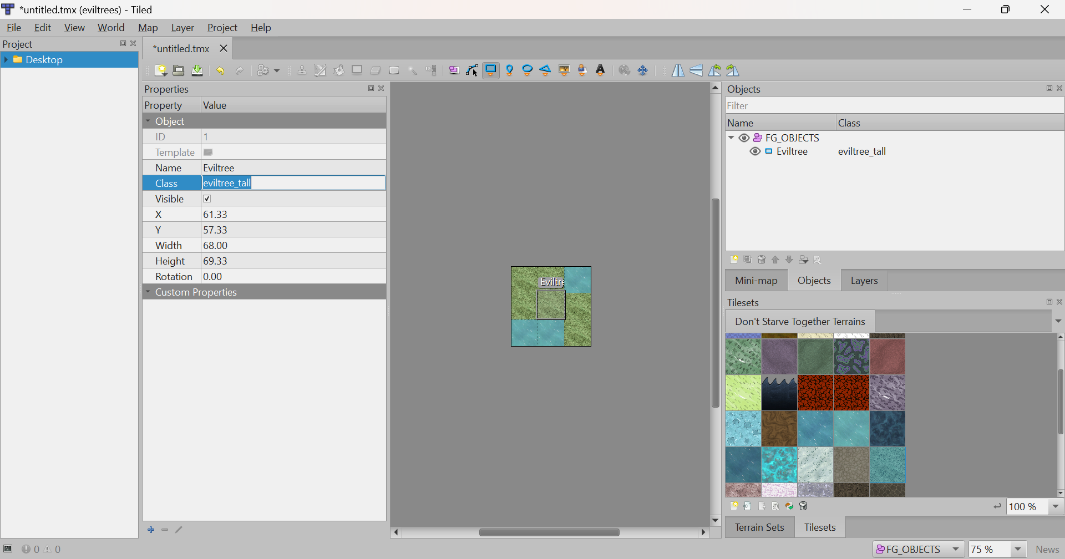This screenshot has width=1065, height=559.
Task: Click the News link in status bar
Action: [x=1047, y=549]
